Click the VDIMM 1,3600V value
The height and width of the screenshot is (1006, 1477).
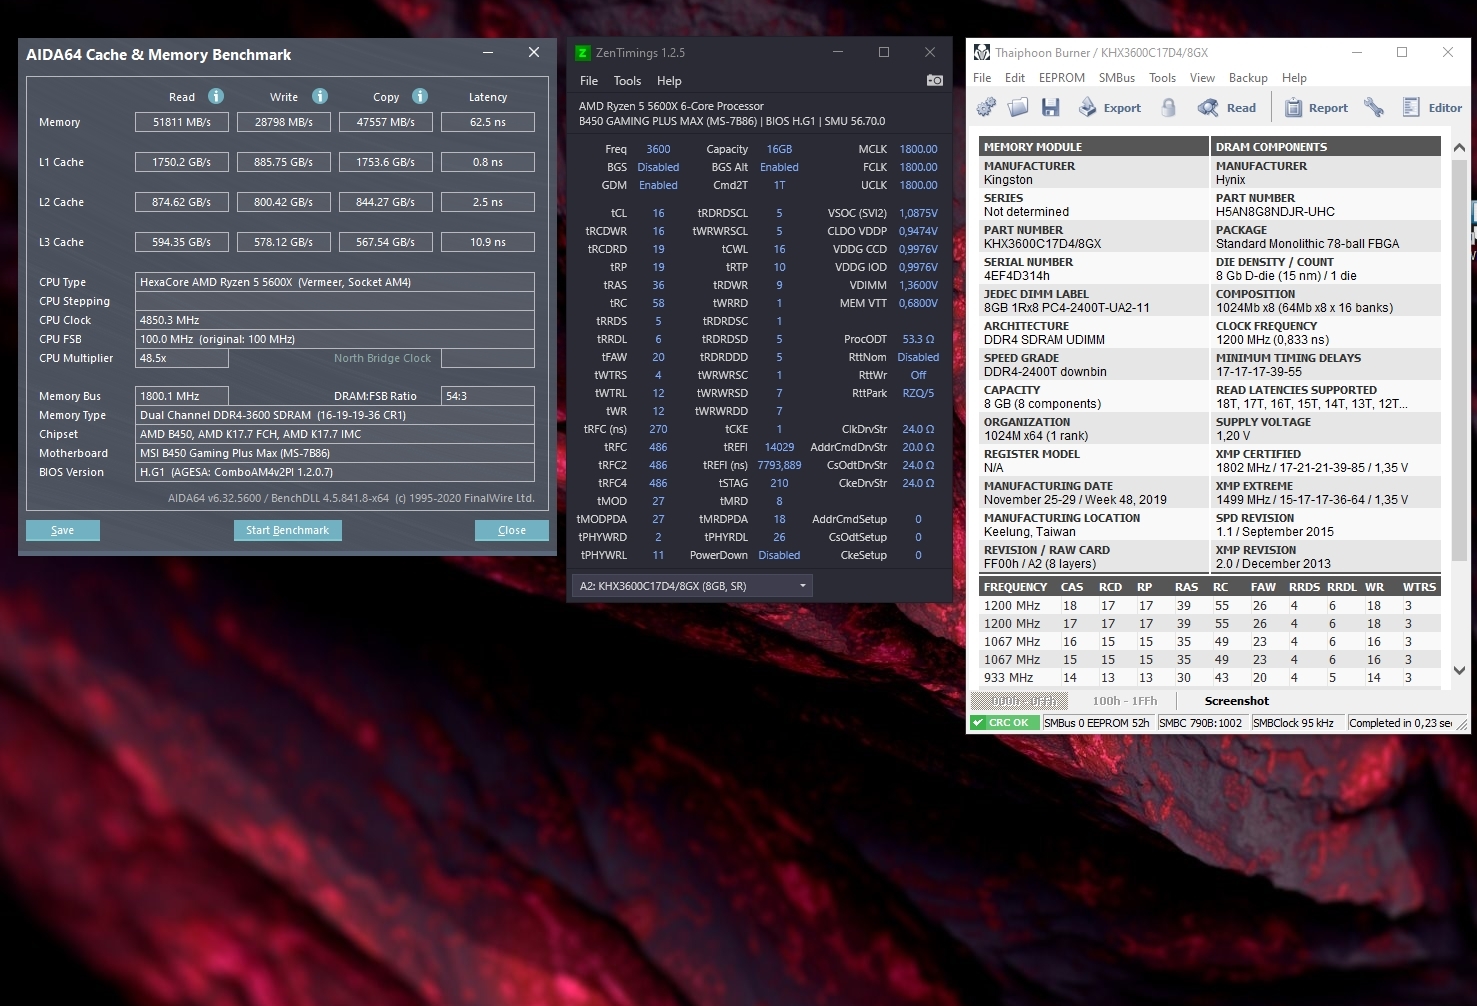[x=918, y=285]
